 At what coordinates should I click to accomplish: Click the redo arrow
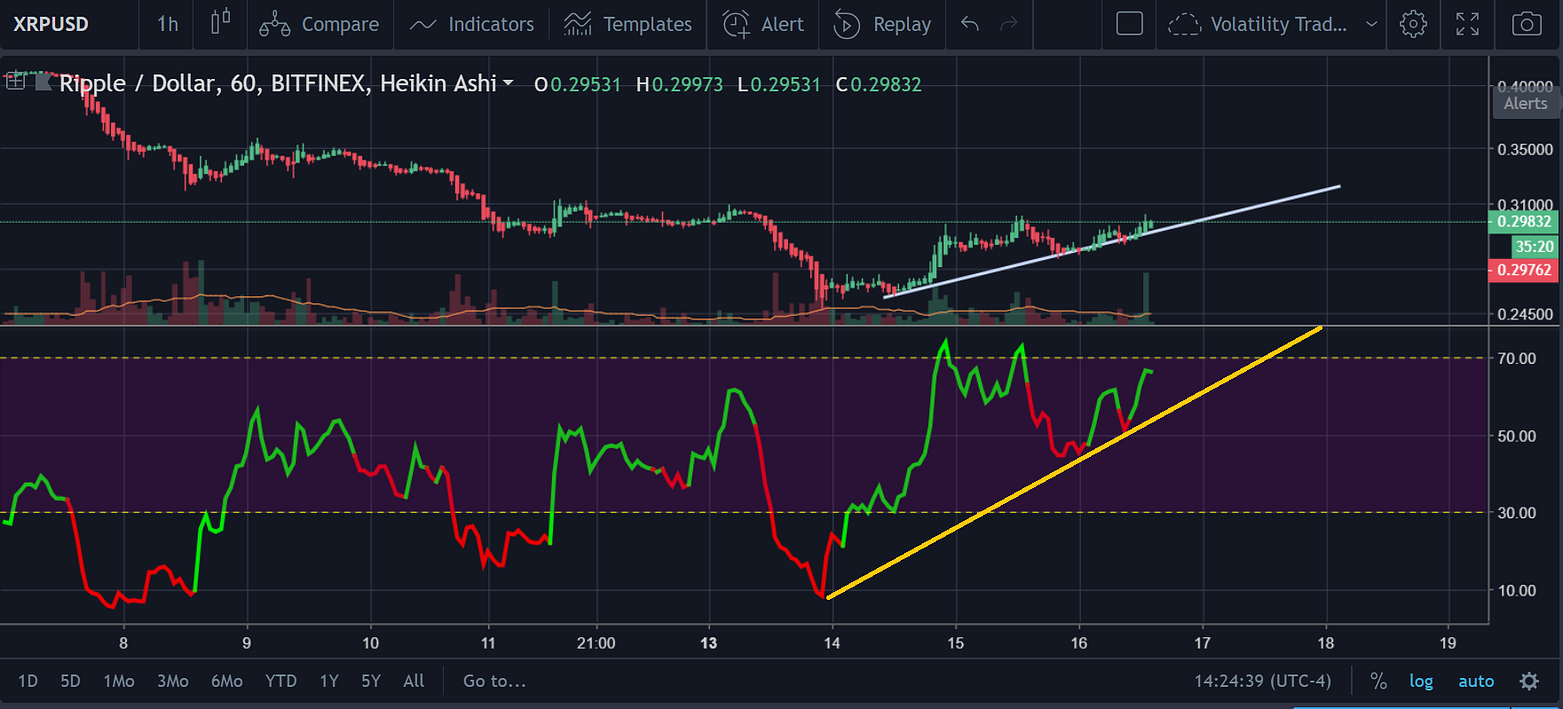point(1009,24)
